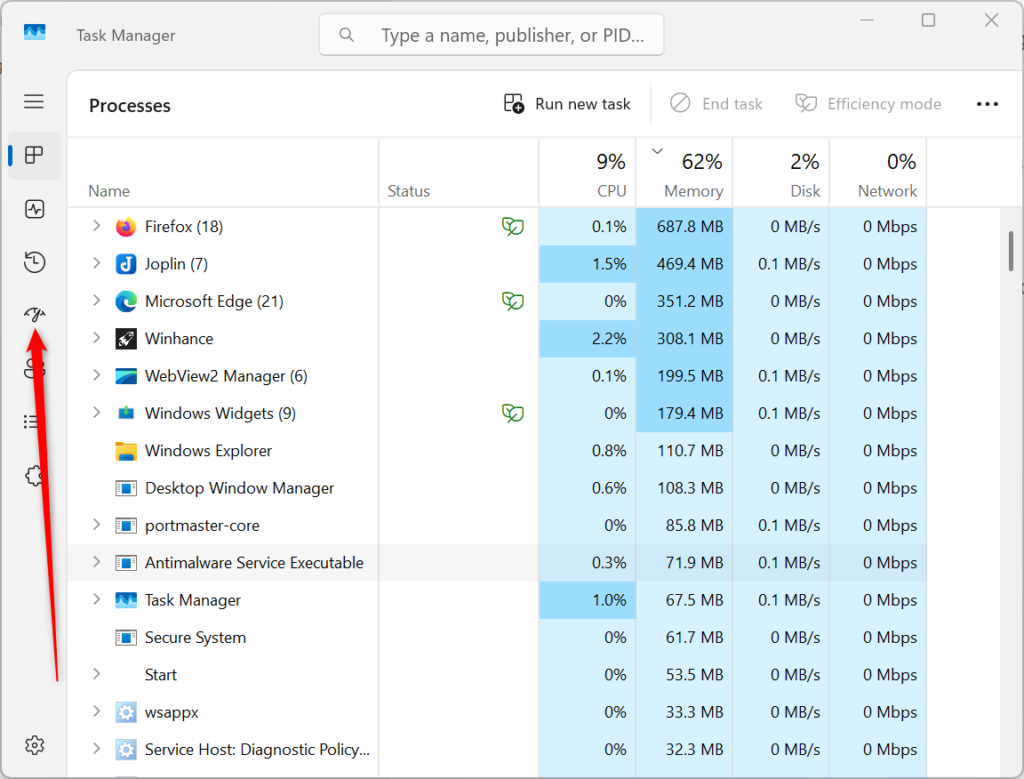Expand the Microsoft Edge process tree
Image resolution: width=1024 pixels, height=779 pixels.
point(95,301)
